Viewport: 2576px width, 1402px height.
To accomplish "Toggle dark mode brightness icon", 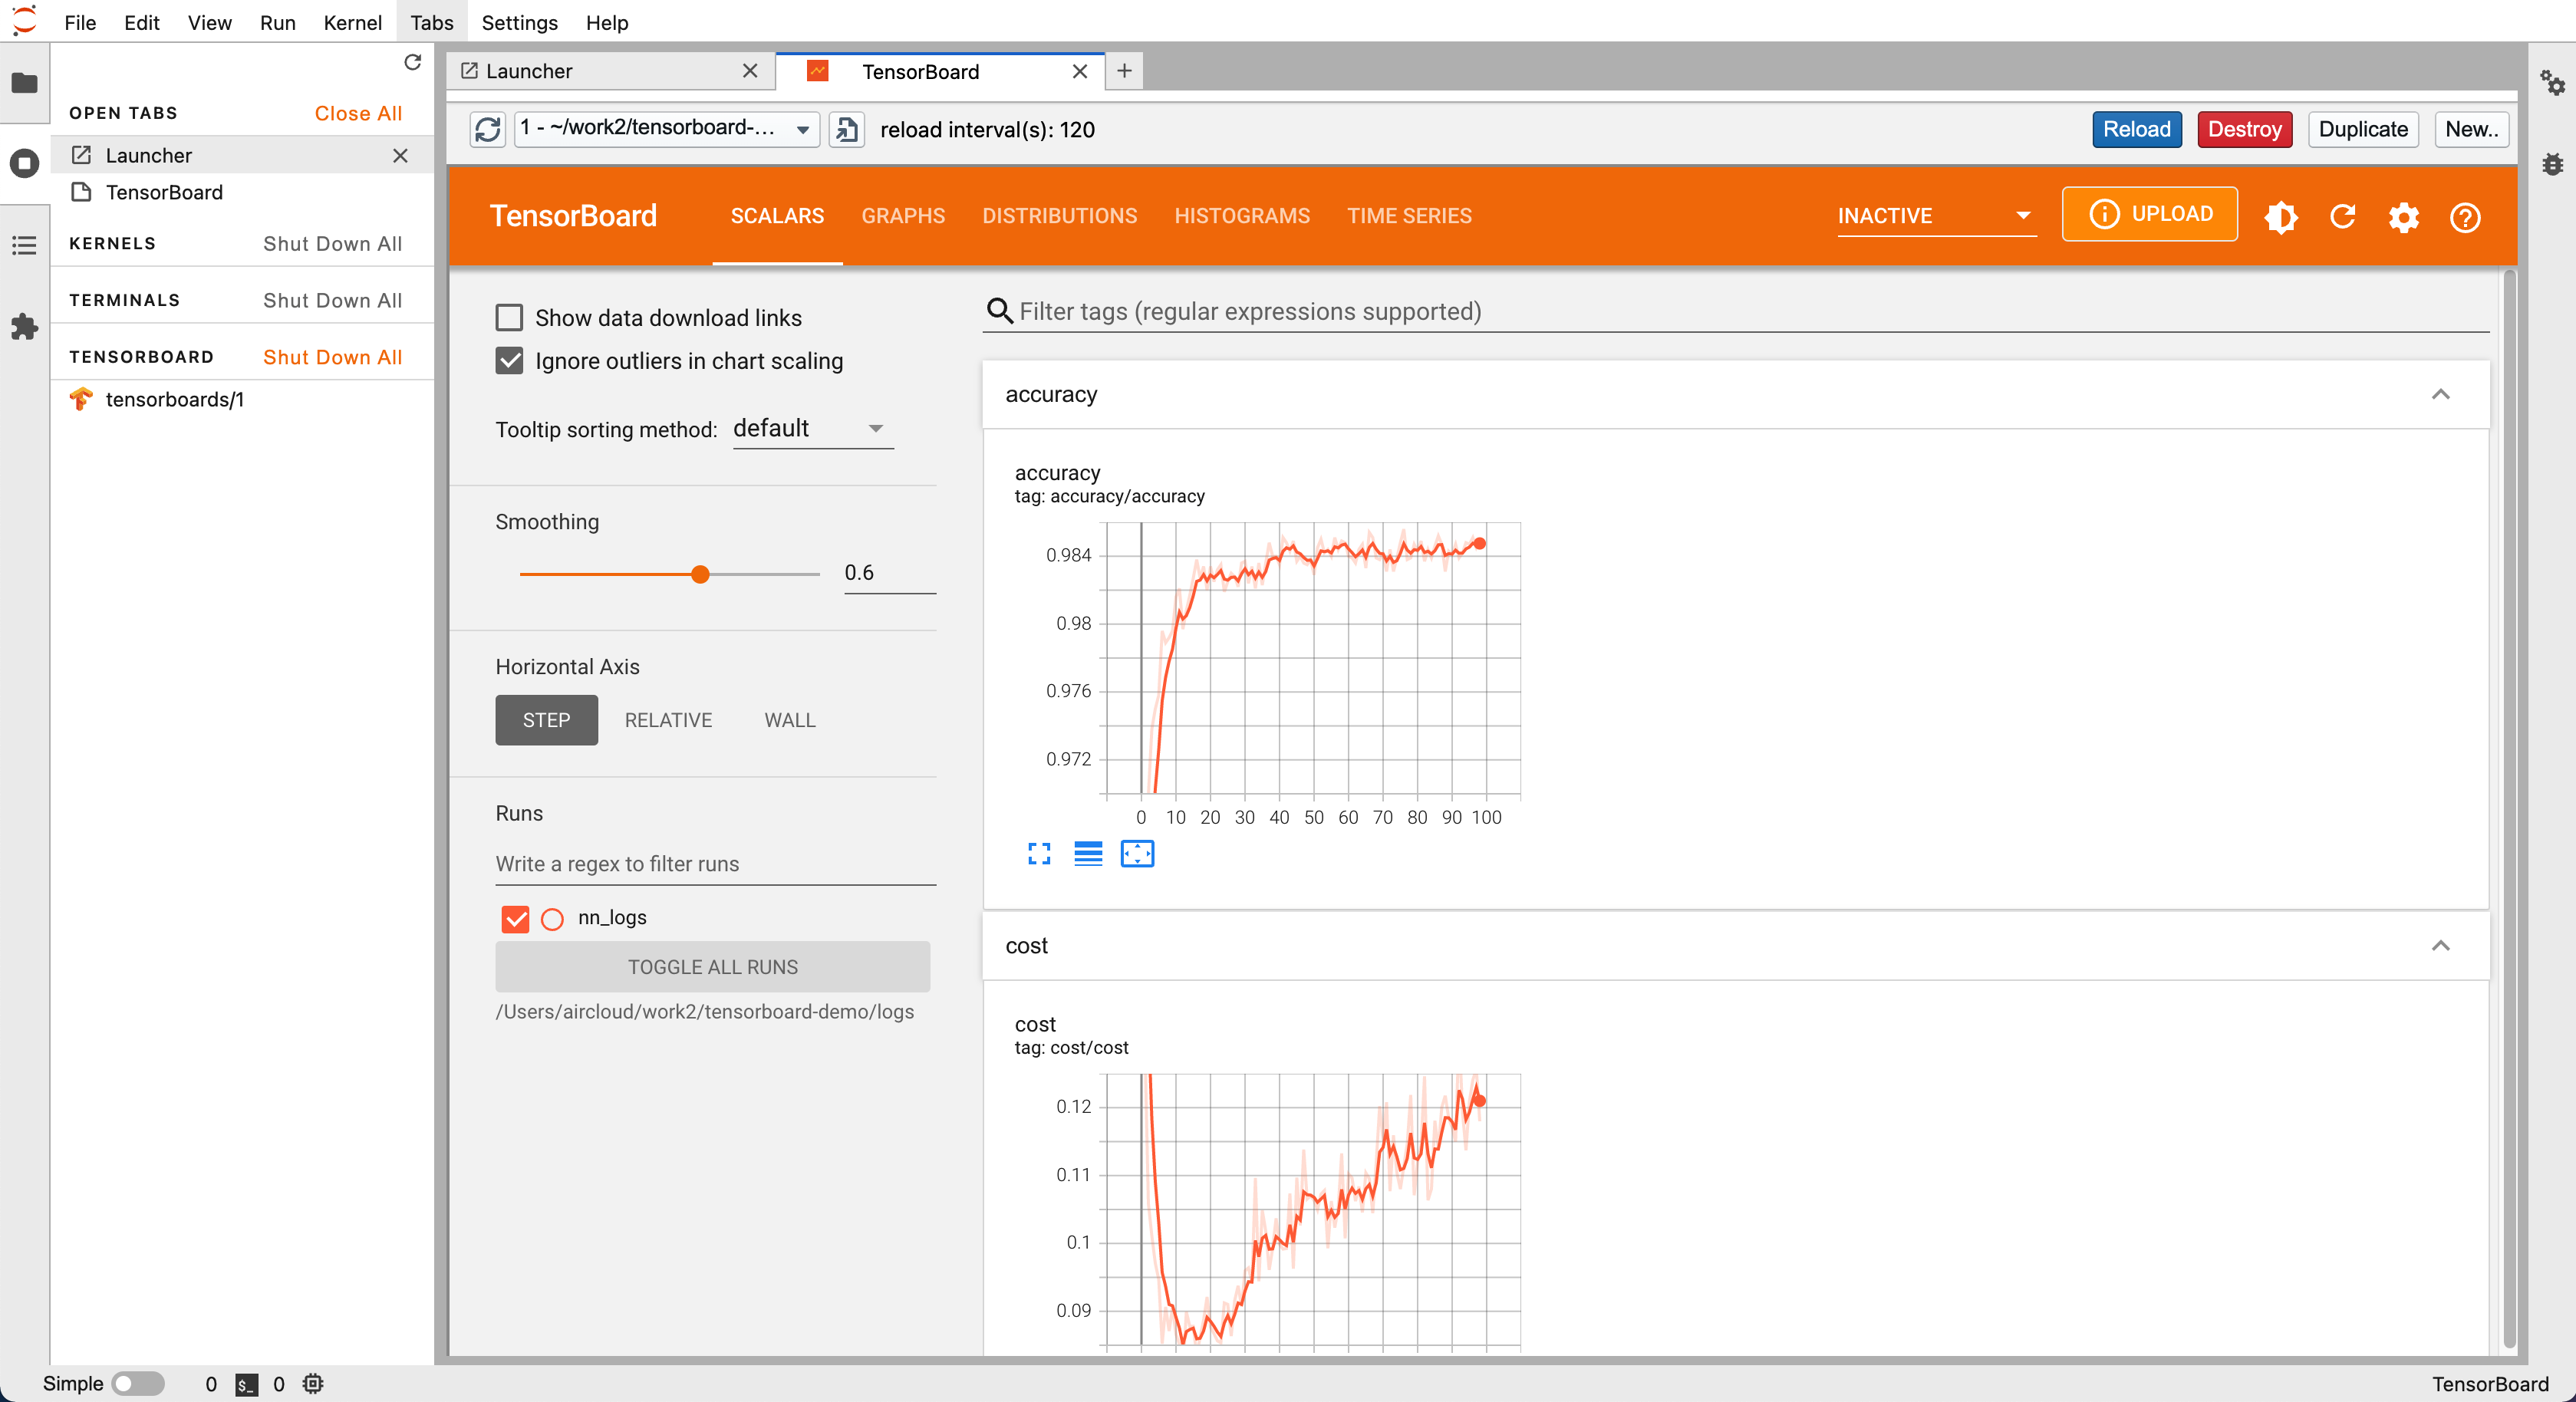I will pyautogui.click(x=2281, y=217).
